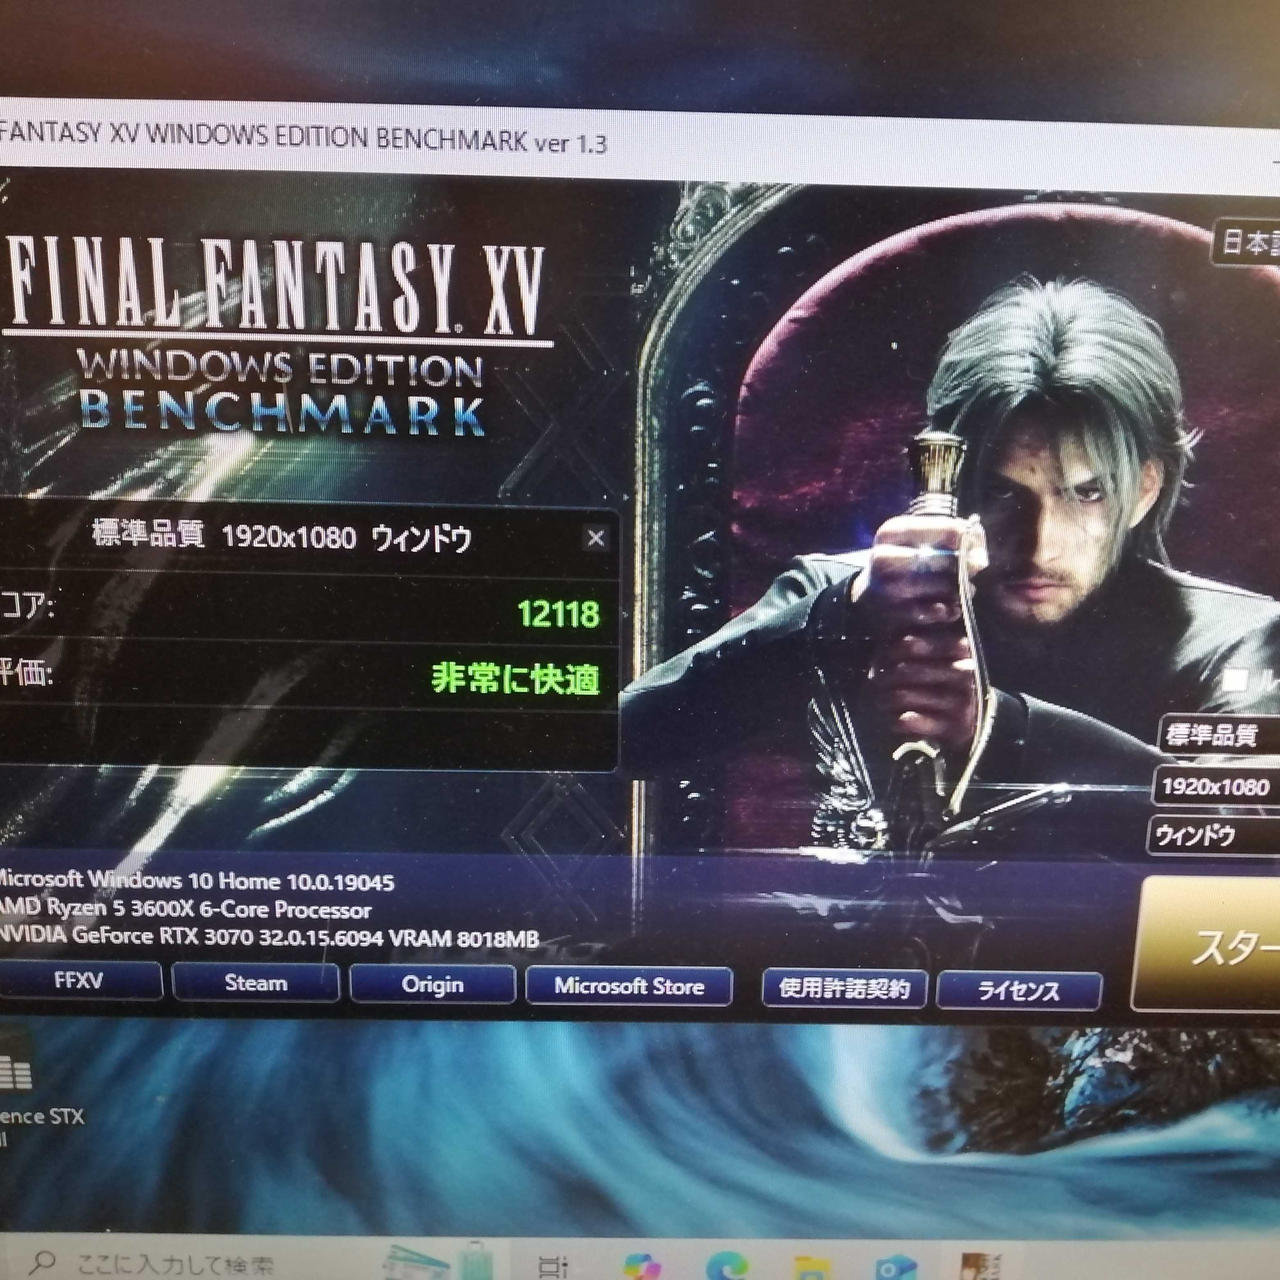Open the Microsoft Store link button
The width and height of the screenshot is (1280, 1280).
[629, 987]
